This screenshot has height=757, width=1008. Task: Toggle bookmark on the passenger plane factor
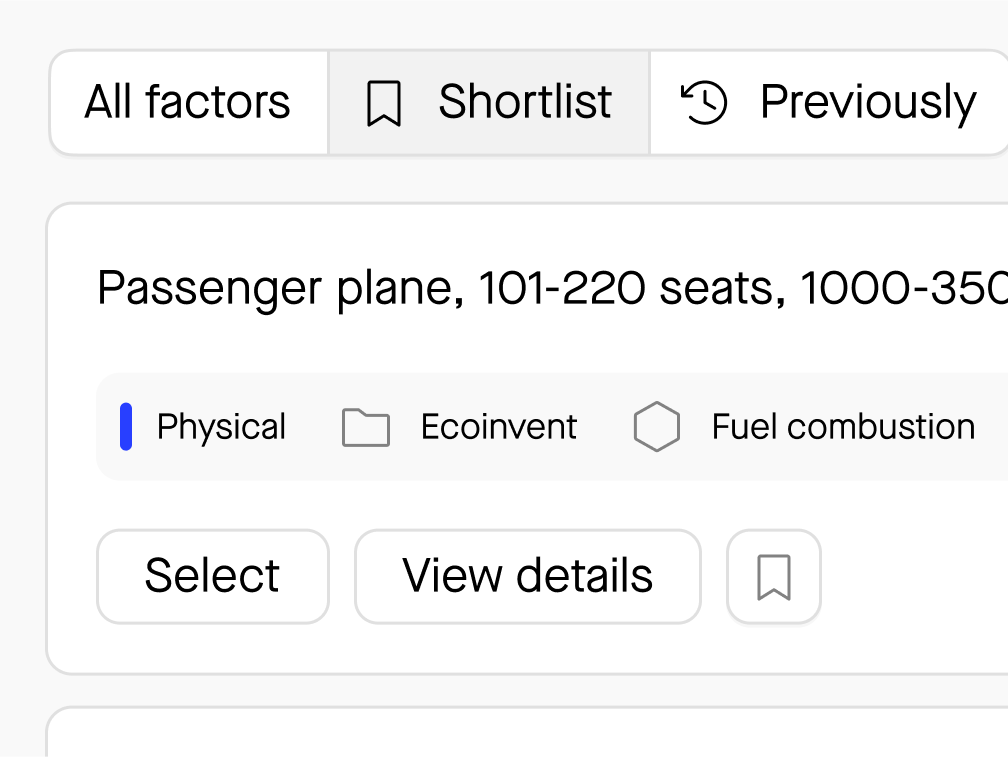point(774,577)
